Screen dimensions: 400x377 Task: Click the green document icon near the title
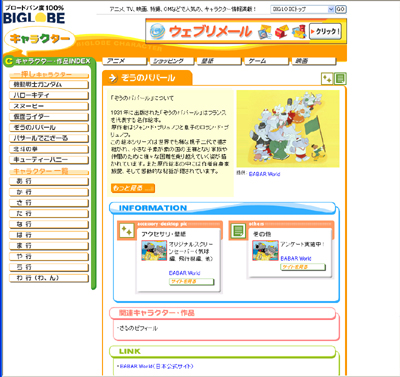coord(340,79)
